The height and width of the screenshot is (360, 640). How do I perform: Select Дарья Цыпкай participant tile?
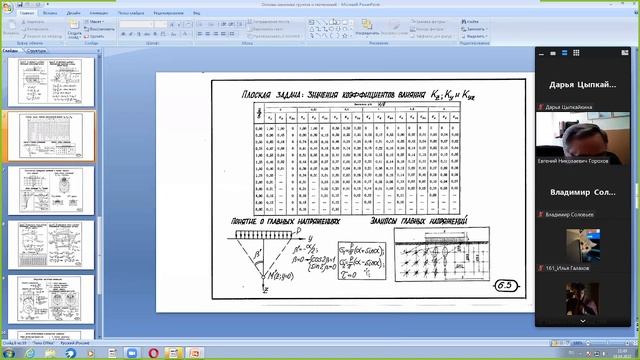[x=583, y=85]
